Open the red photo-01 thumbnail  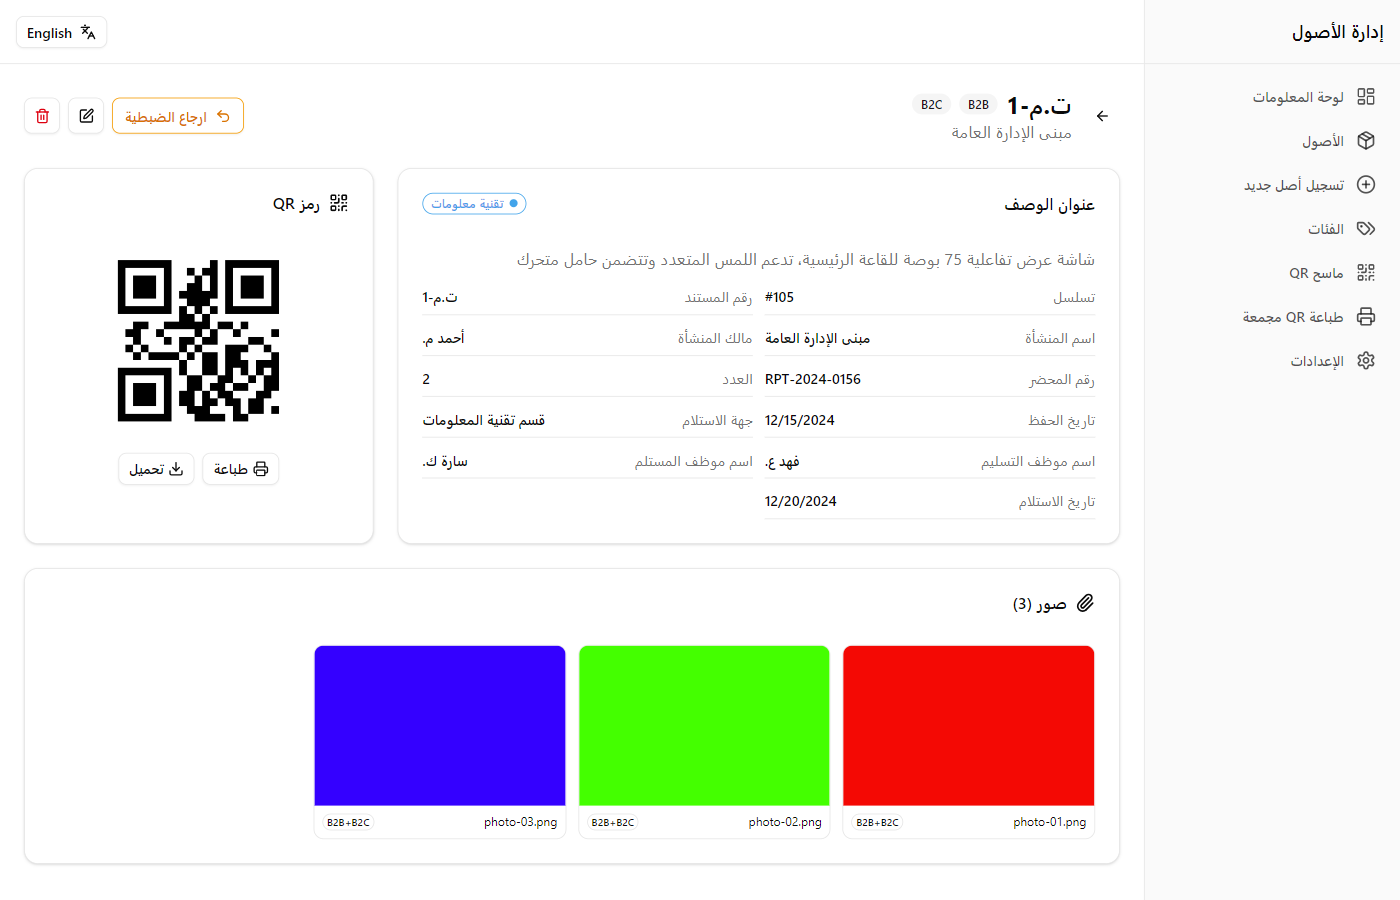tap(969, 726)
